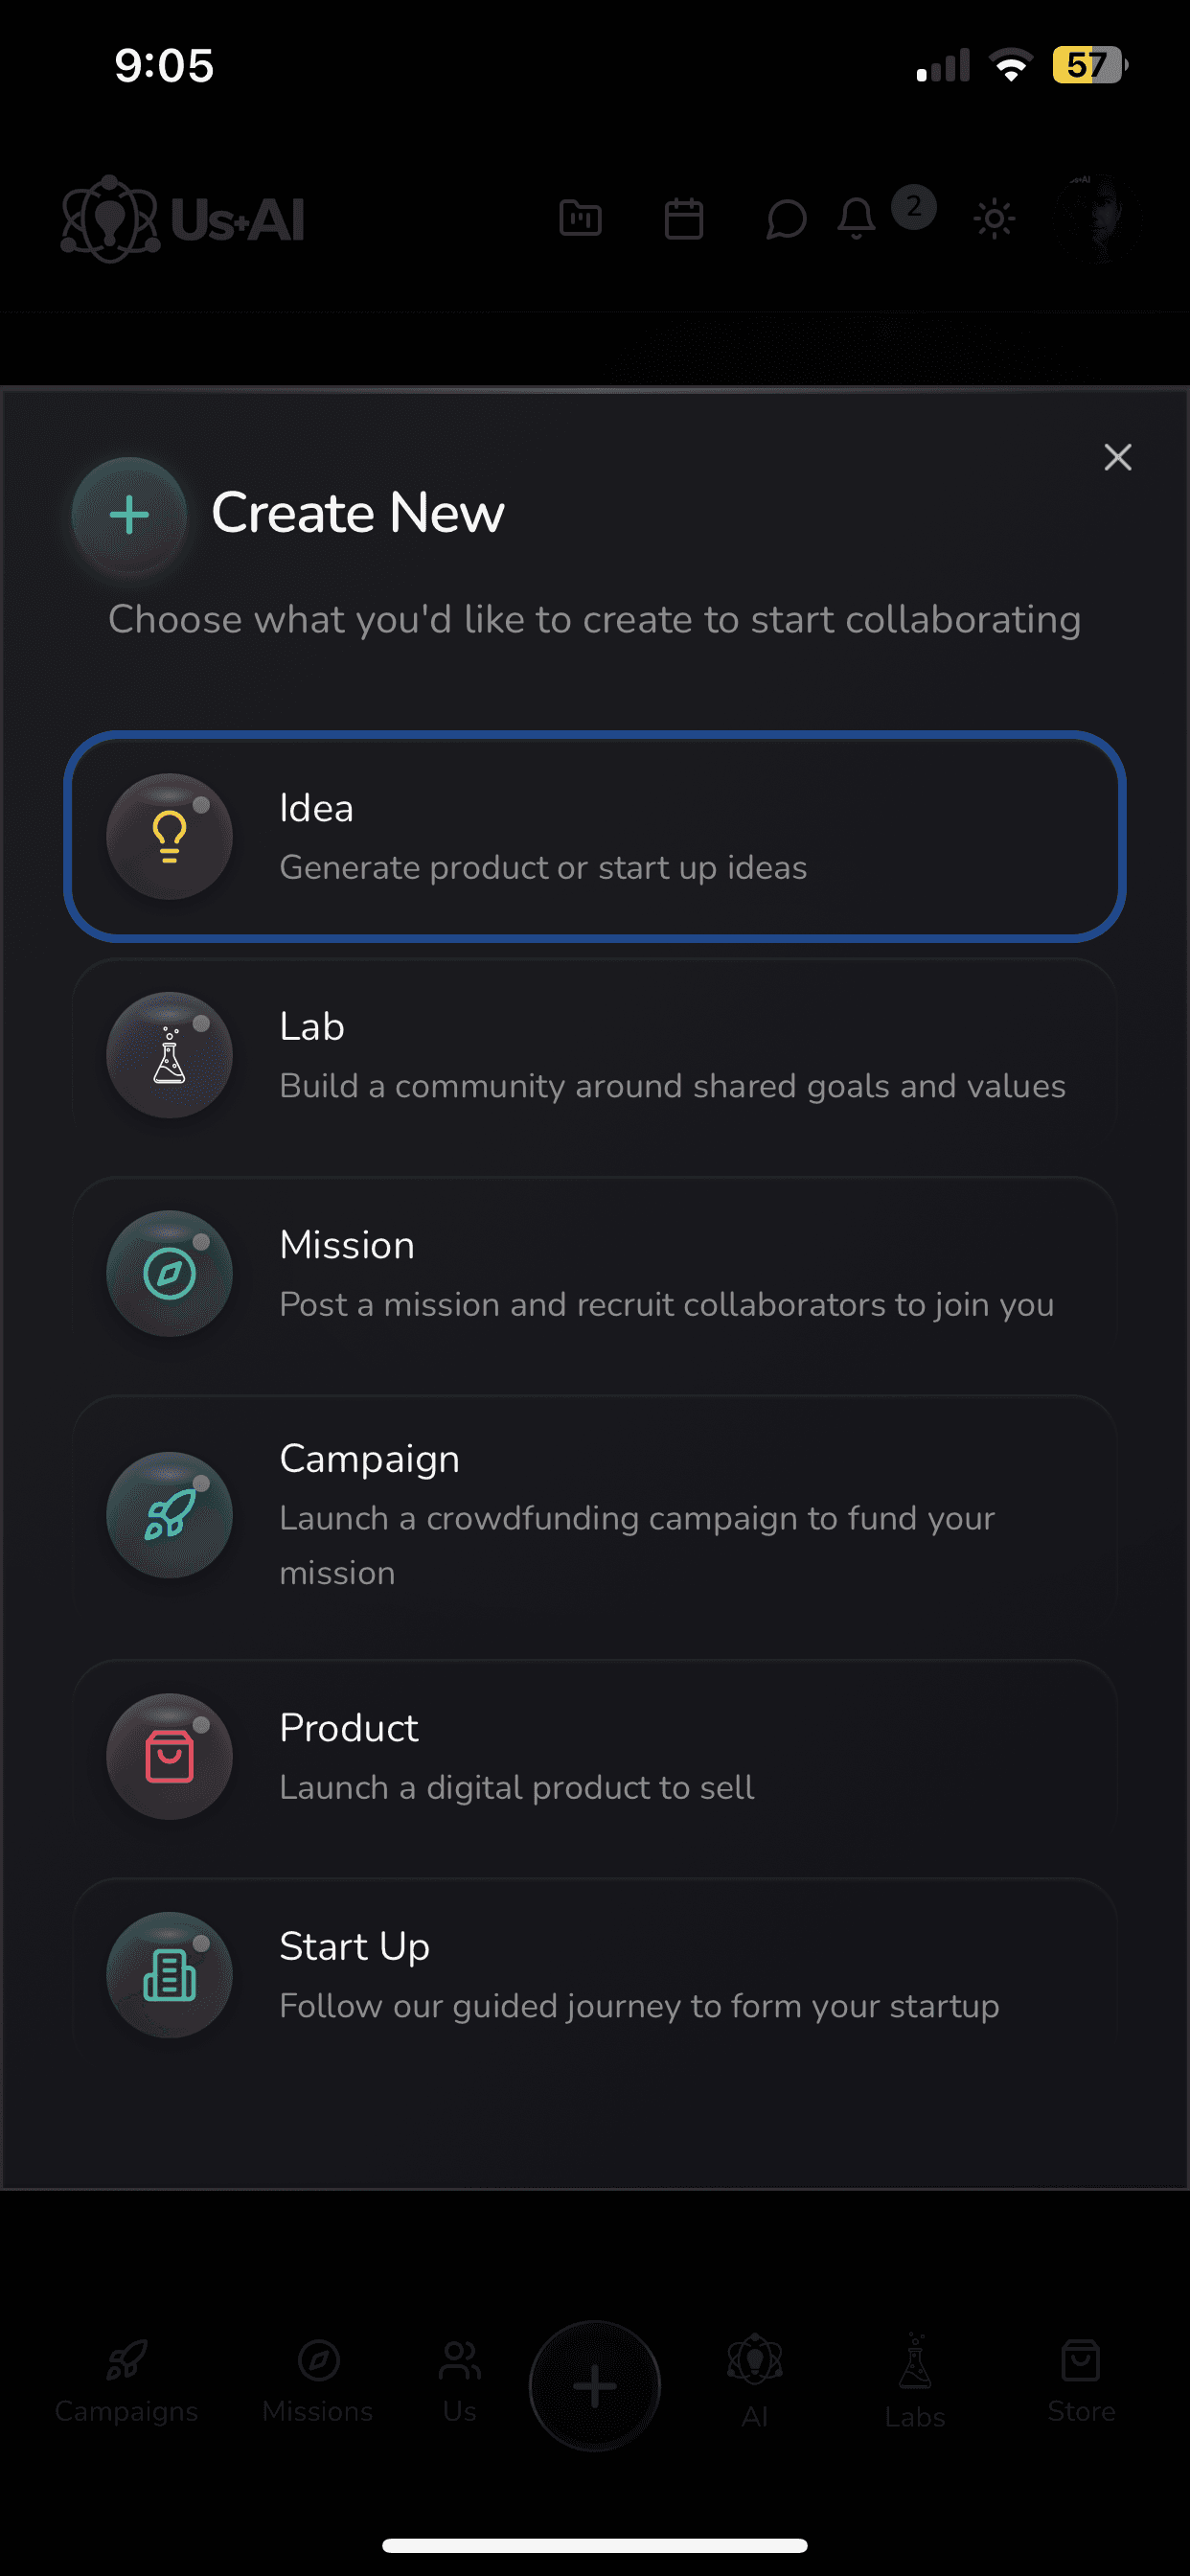Open your profile avatar
Image resolution: width=1190 pixels, height=2576 pixels.
tap(1098, 219)
